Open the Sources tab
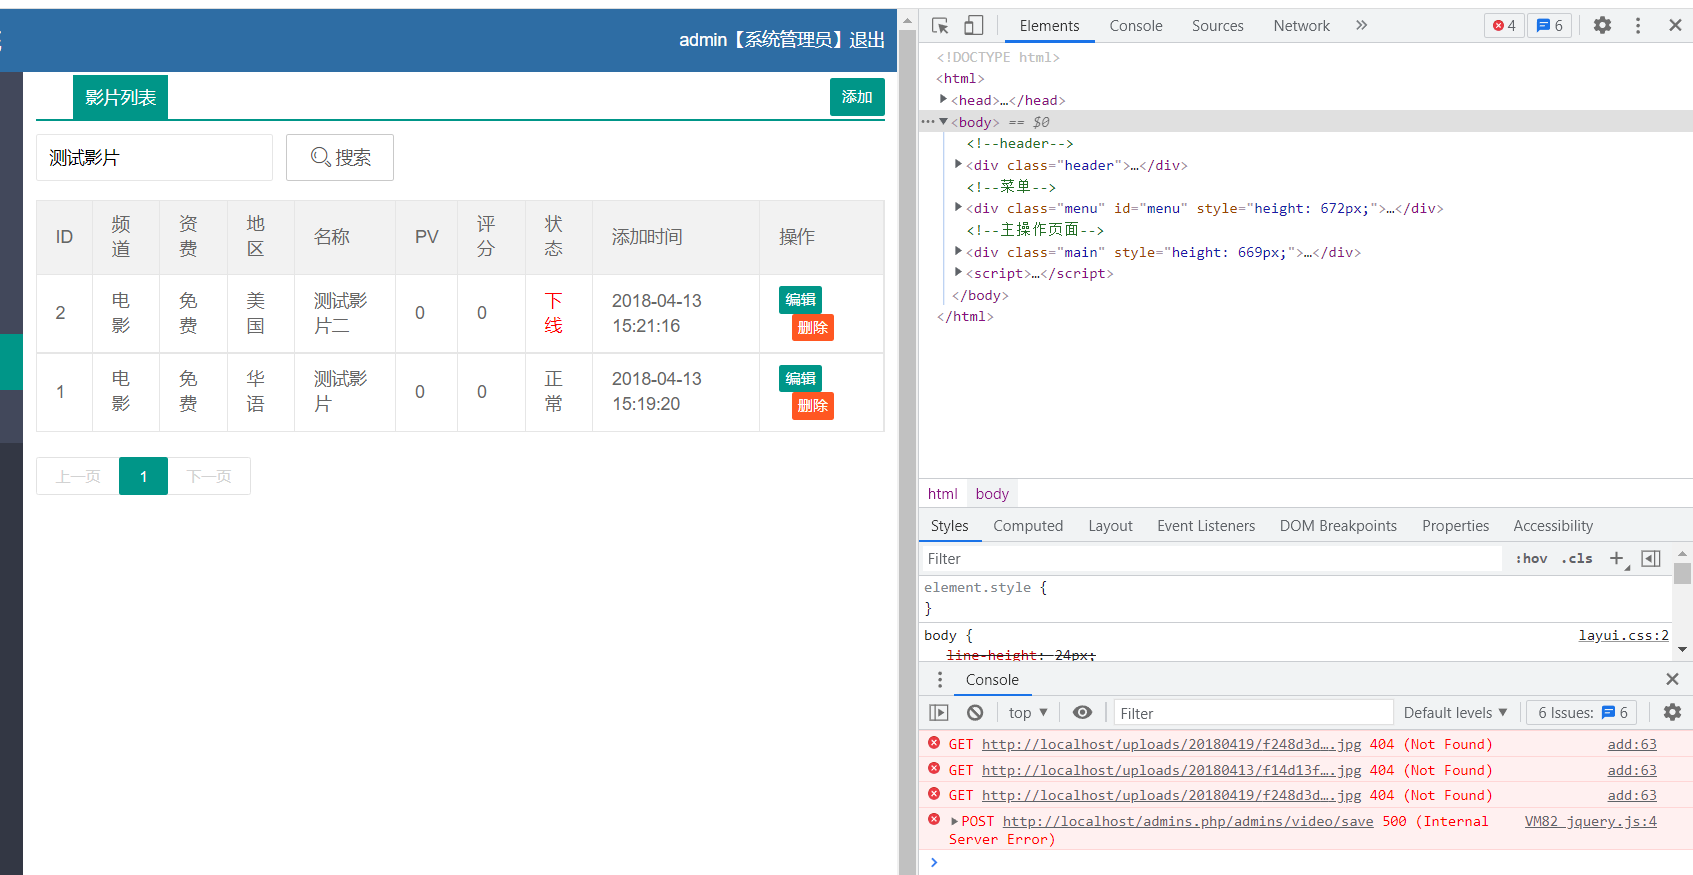The width and height of the screenshot is (1693, 875). pos(1217,26)
